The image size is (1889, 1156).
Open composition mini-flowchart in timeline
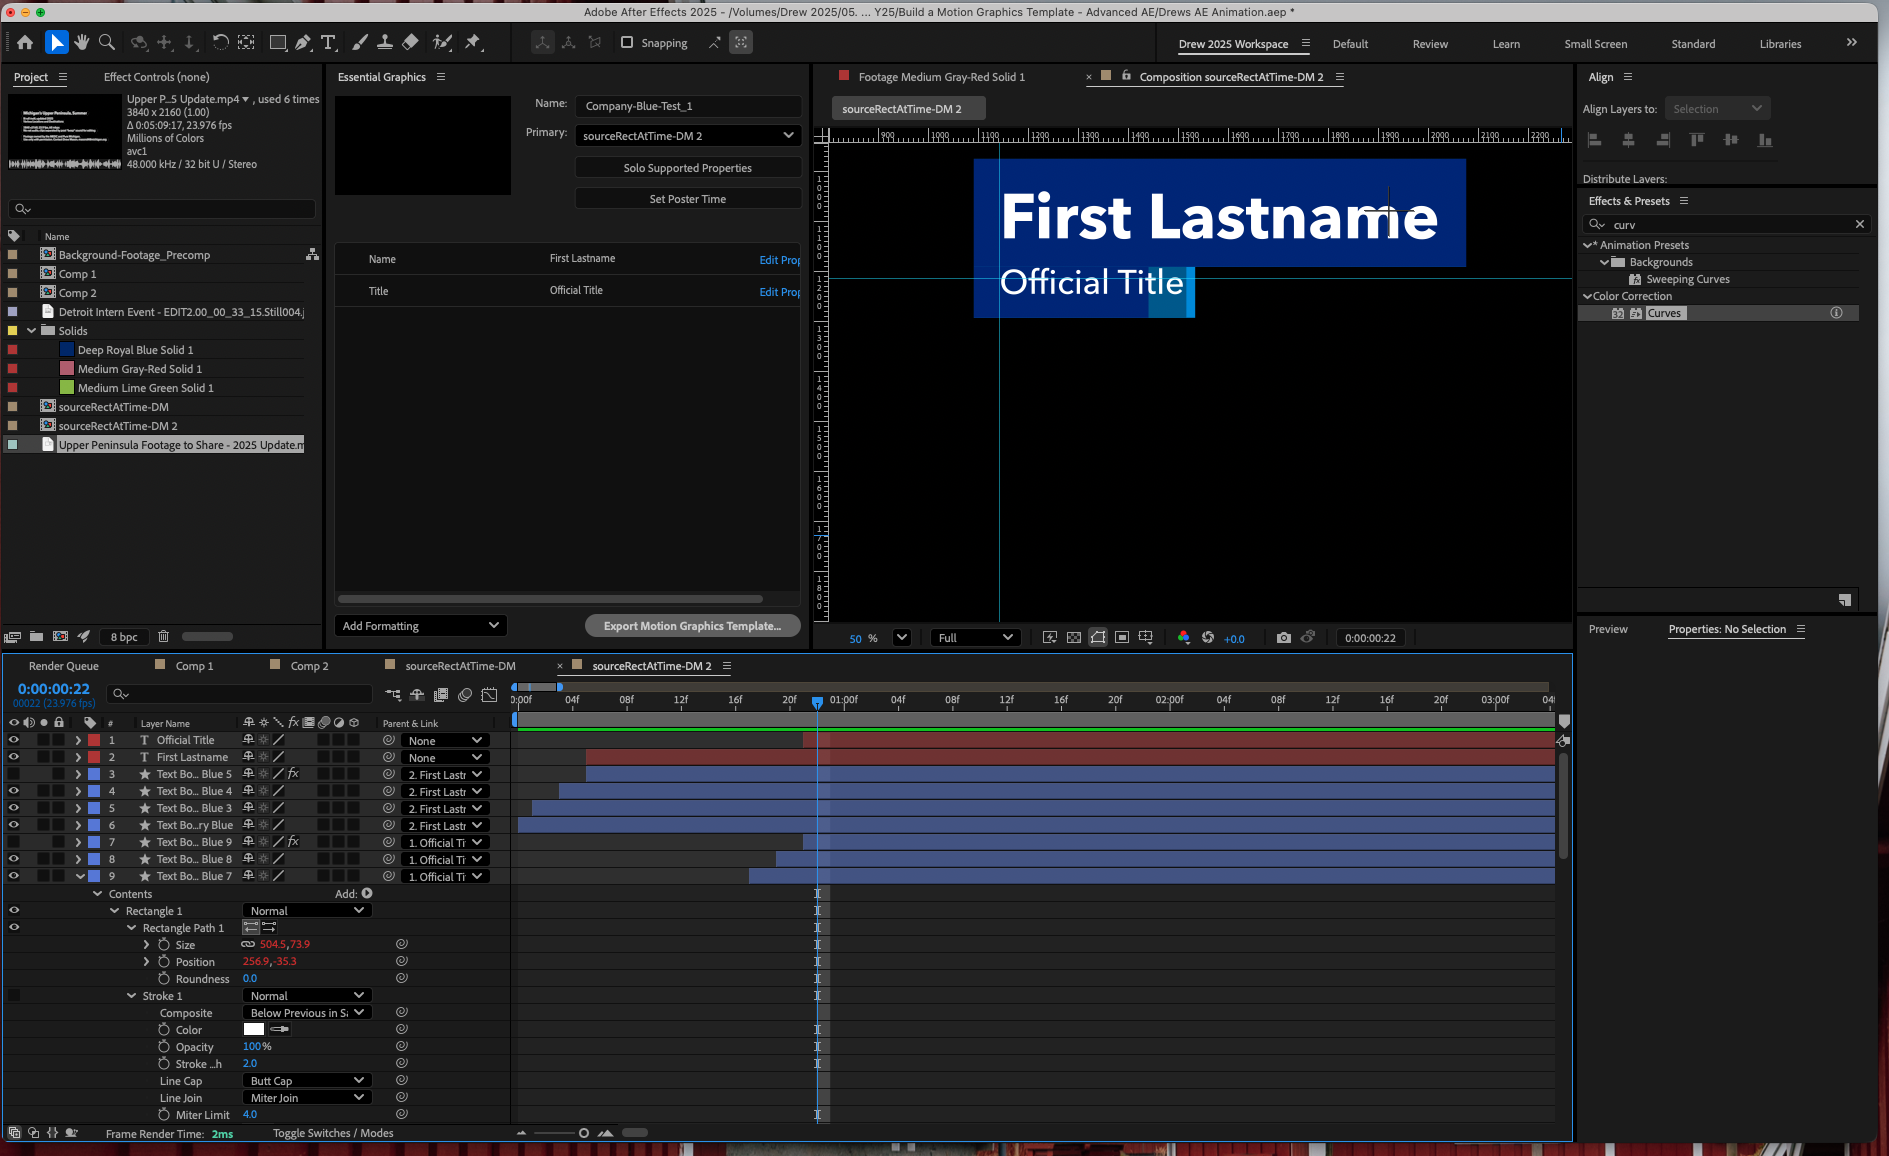(x=393, y=695)
